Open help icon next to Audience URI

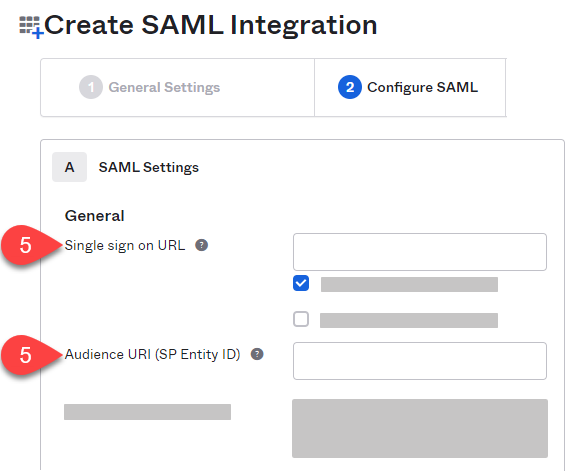coord(257,354)
